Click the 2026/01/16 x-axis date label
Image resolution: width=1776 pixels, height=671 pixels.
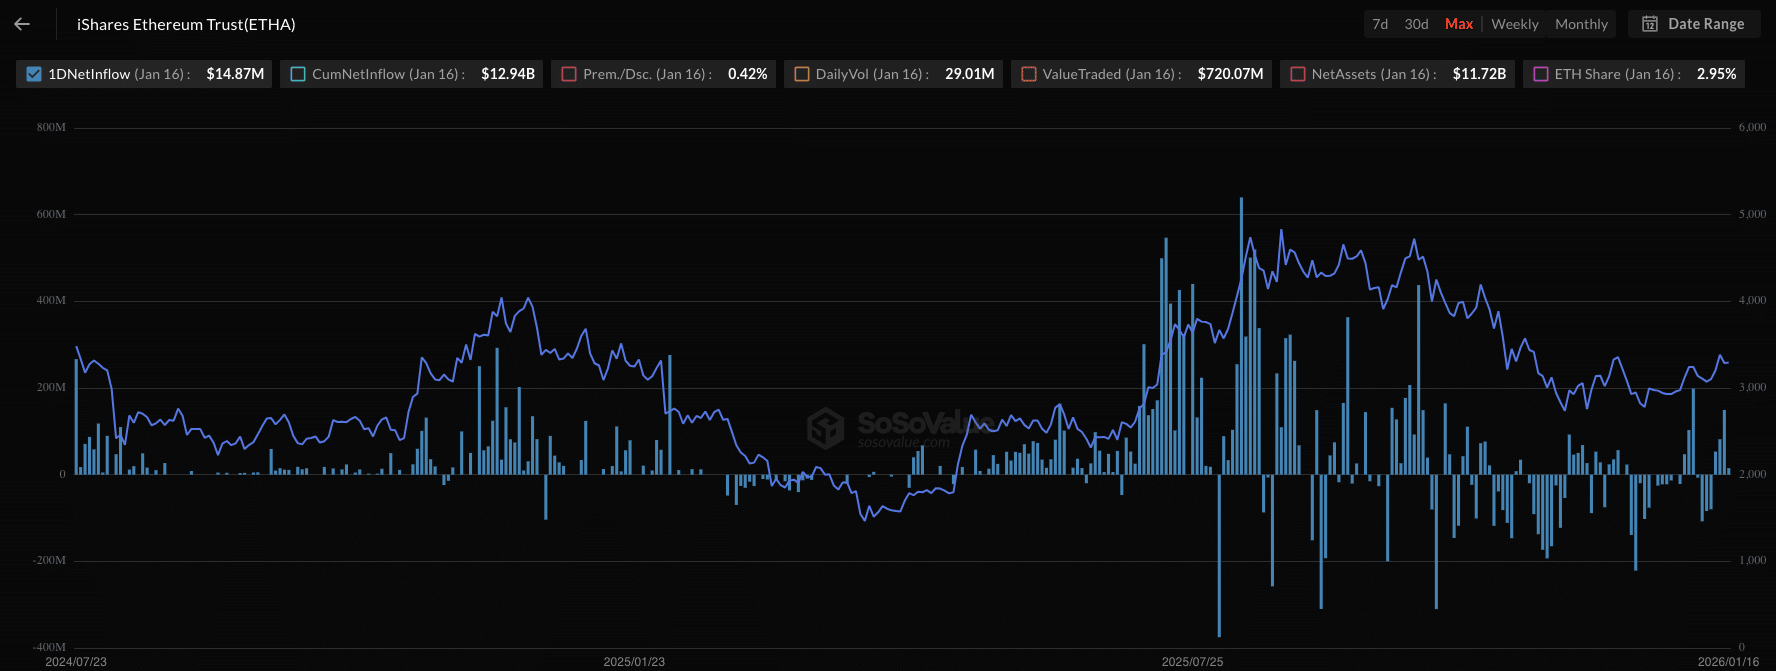coord(1728,662)
